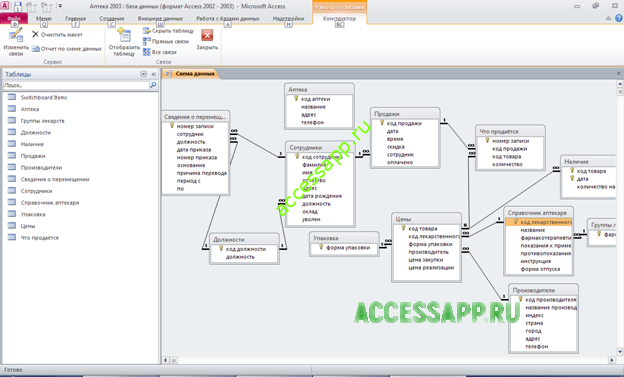
Task: Click the Что продаётся table header in diagram
Action: 510,131
